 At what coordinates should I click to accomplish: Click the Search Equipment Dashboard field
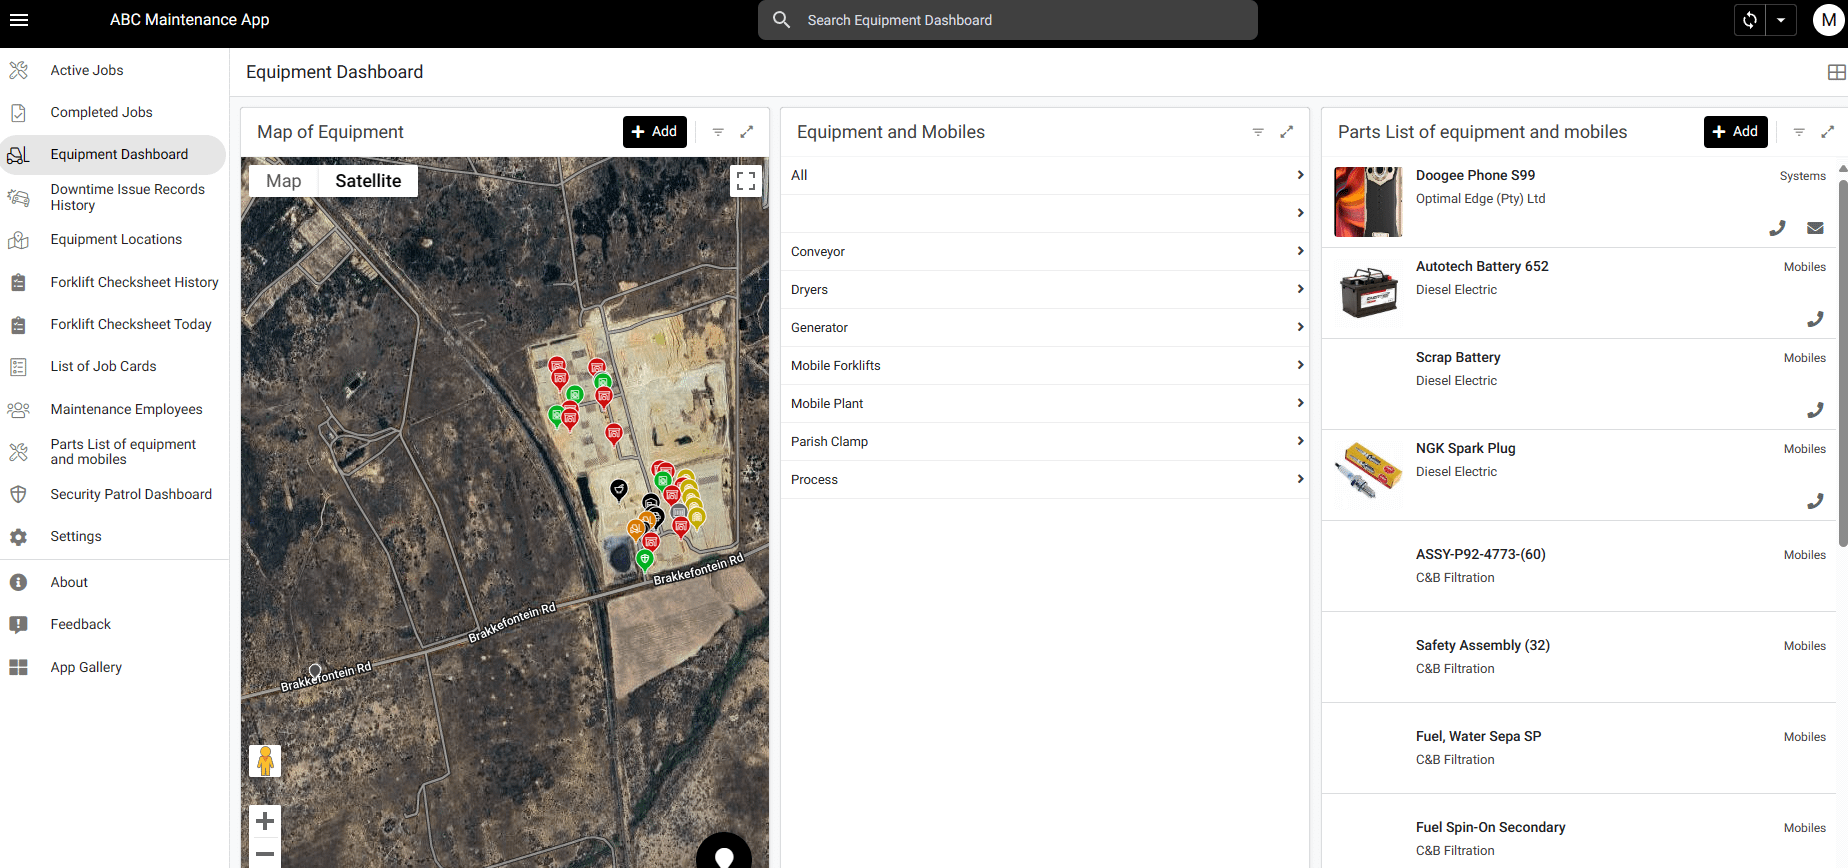click(1008, 20)
